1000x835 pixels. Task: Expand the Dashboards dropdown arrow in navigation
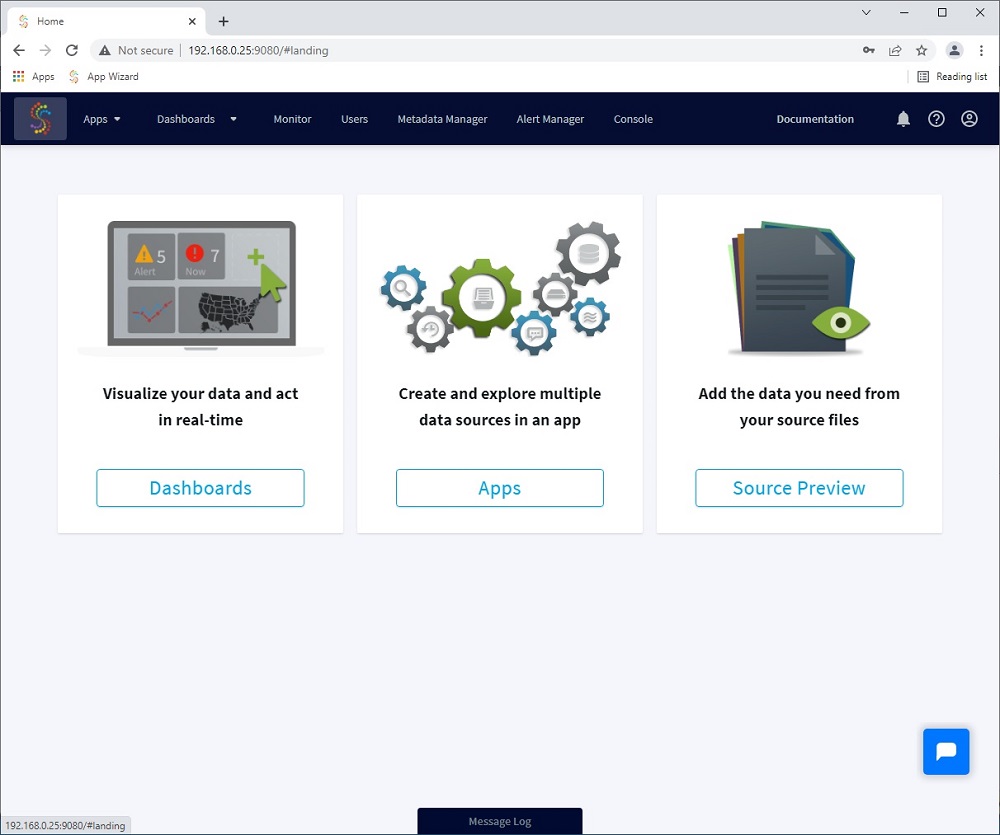pos(233,119)
